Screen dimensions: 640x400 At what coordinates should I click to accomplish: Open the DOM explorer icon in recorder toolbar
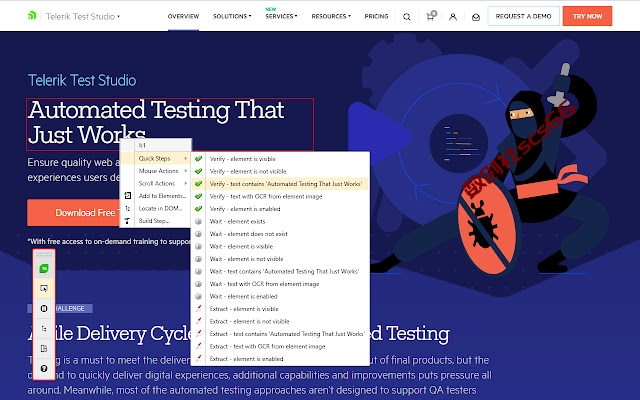click(x=44, y=329)
